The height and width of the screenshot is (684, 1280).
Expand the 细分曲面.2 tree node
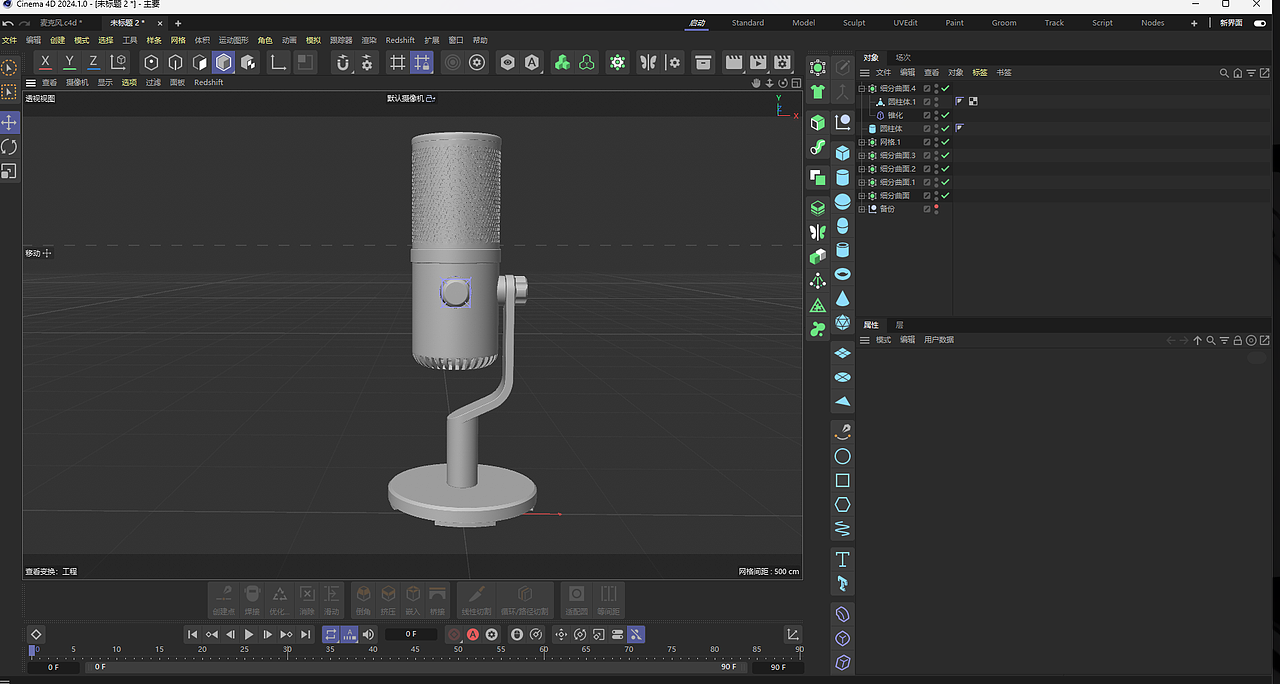click(862, 169)
